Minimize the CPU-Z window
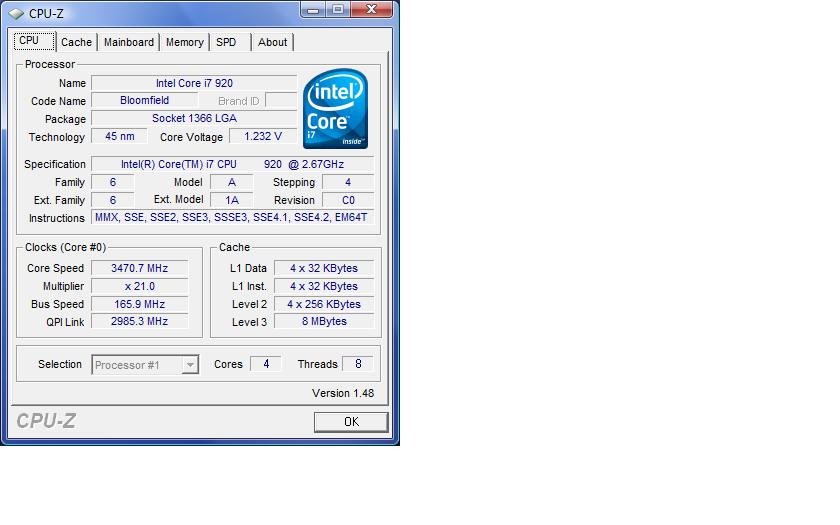Image resolution: width=840 pixels, height=525 pixels. (x=313, y=10)
